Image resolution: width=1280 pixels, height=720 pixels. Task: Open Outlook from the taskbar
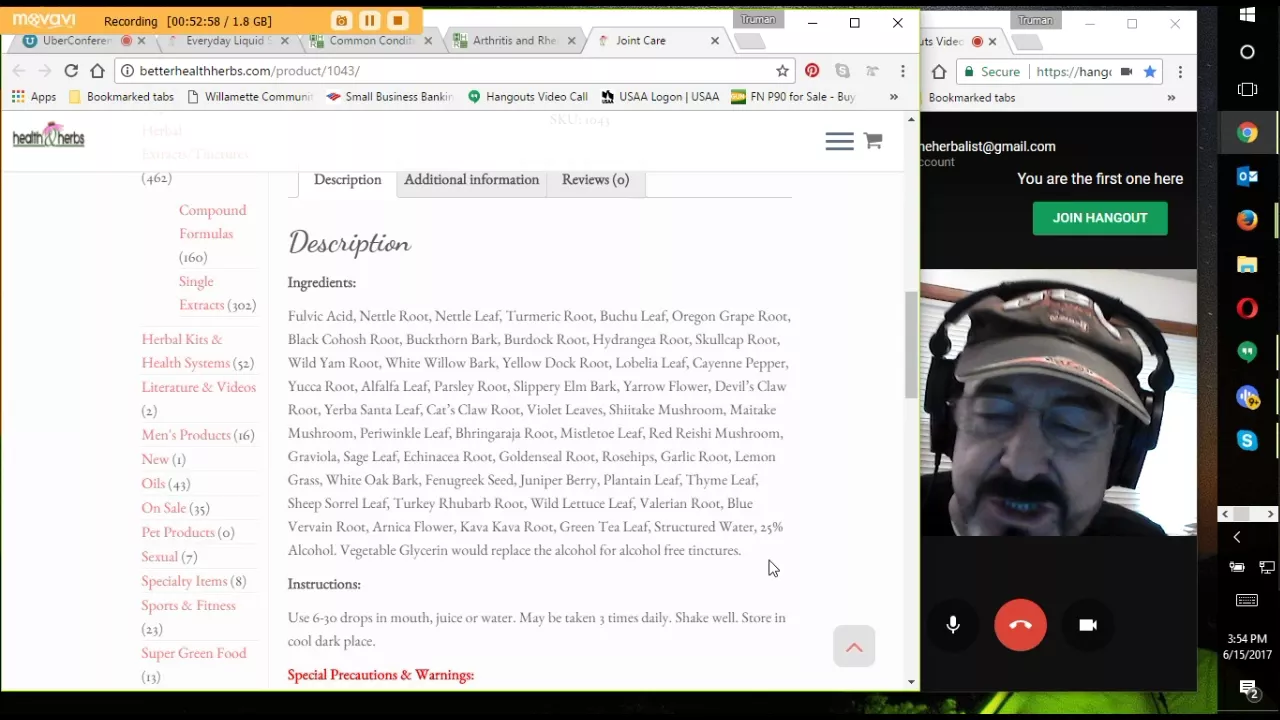pyautogui.click(x=1247, y=177)
